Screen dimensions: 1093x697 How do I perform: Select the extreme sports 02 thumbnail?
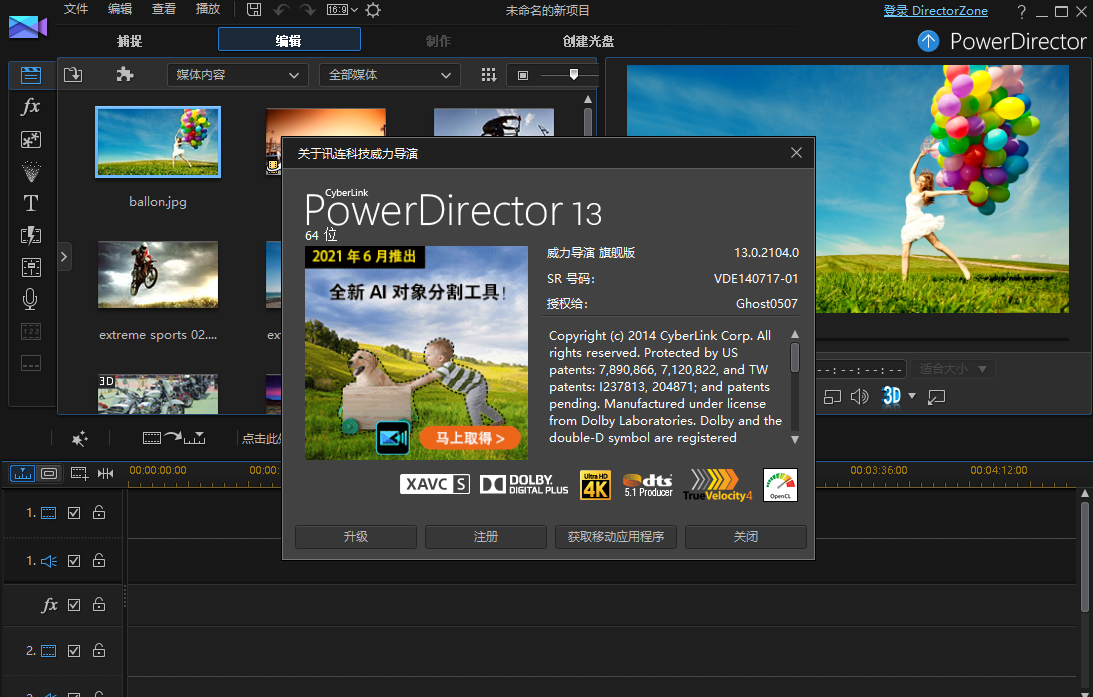pos(158,275)
